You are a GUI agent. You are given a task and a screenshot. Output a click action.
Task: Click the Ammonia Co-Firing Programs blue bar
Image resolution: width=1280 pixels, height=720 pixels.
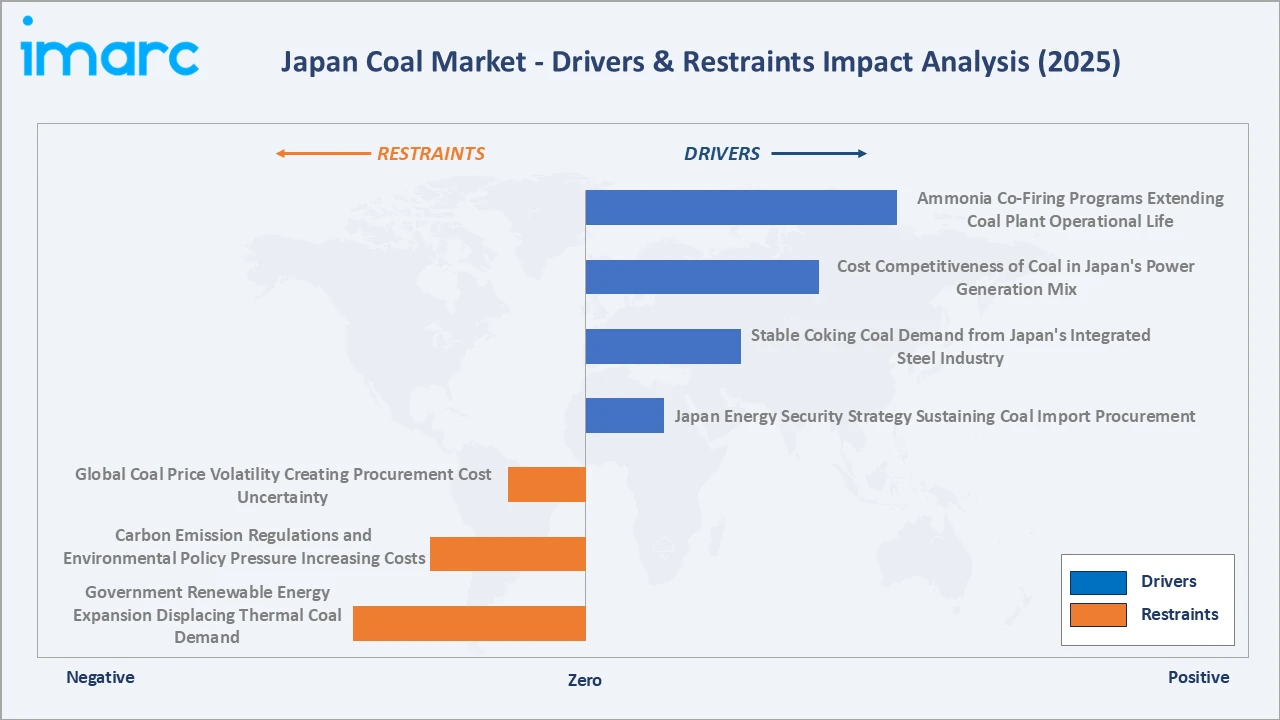[x=741, y=207]
